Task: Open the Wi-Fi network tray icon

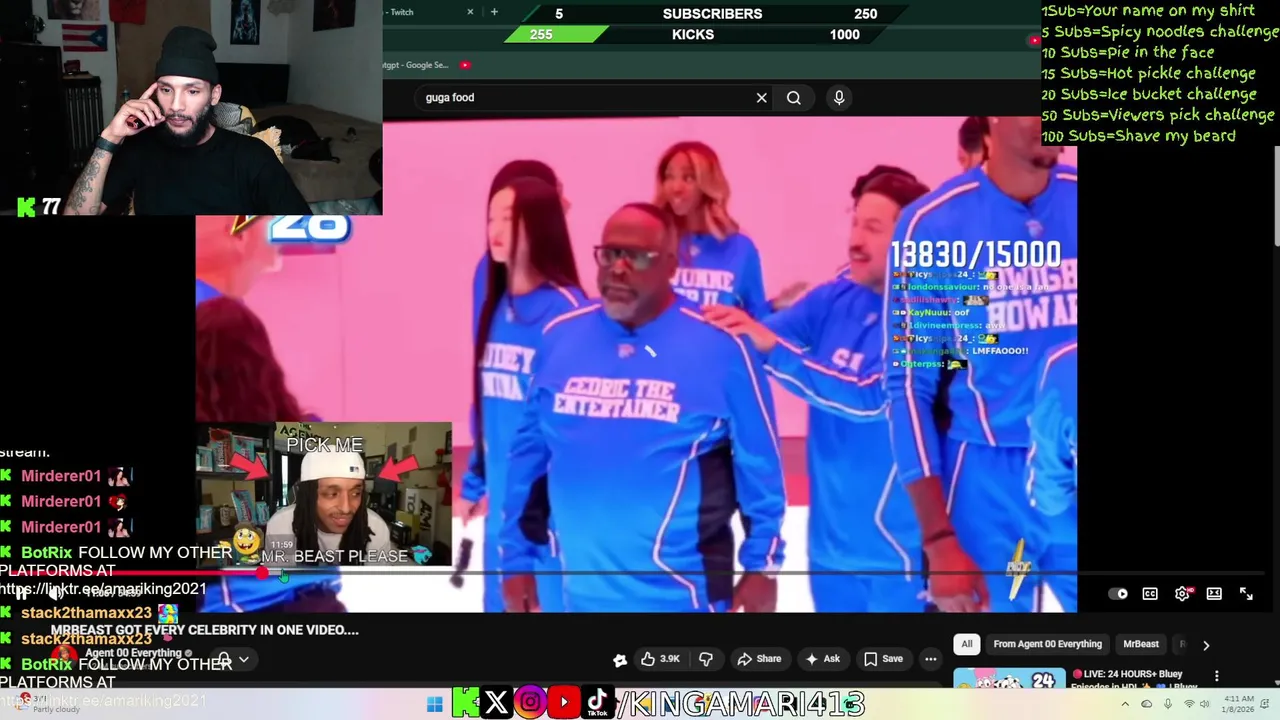Action: point(1189,704)
